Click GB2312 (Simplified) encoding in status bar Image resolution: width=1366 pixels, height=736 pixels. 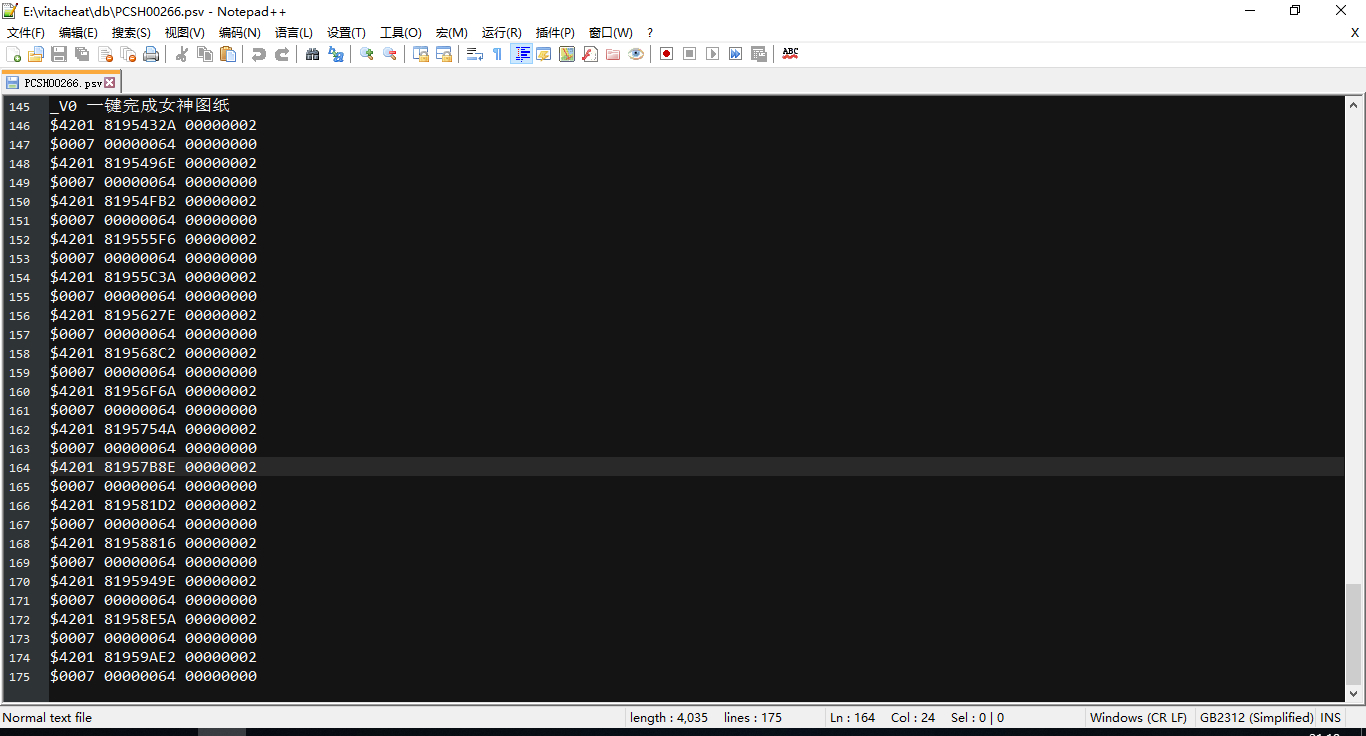pyautogui.click(x=1256, y=718)
